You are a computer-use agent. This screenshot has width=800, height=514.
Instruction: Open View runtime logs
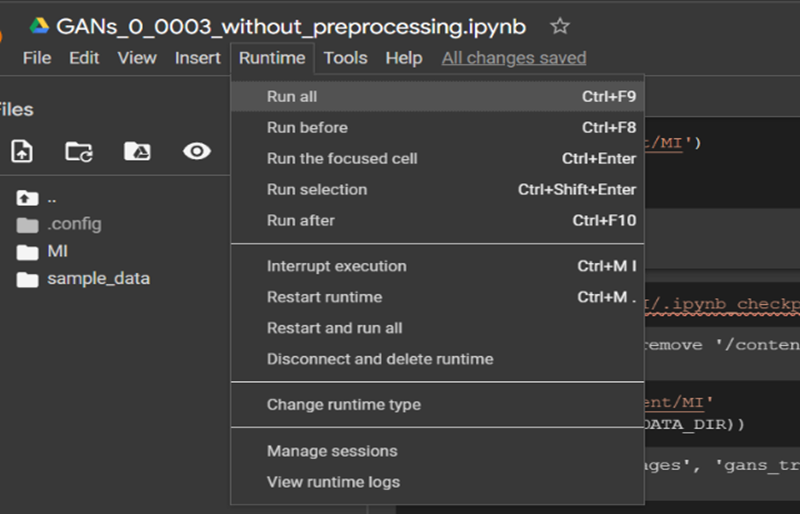tap(333, 482)
